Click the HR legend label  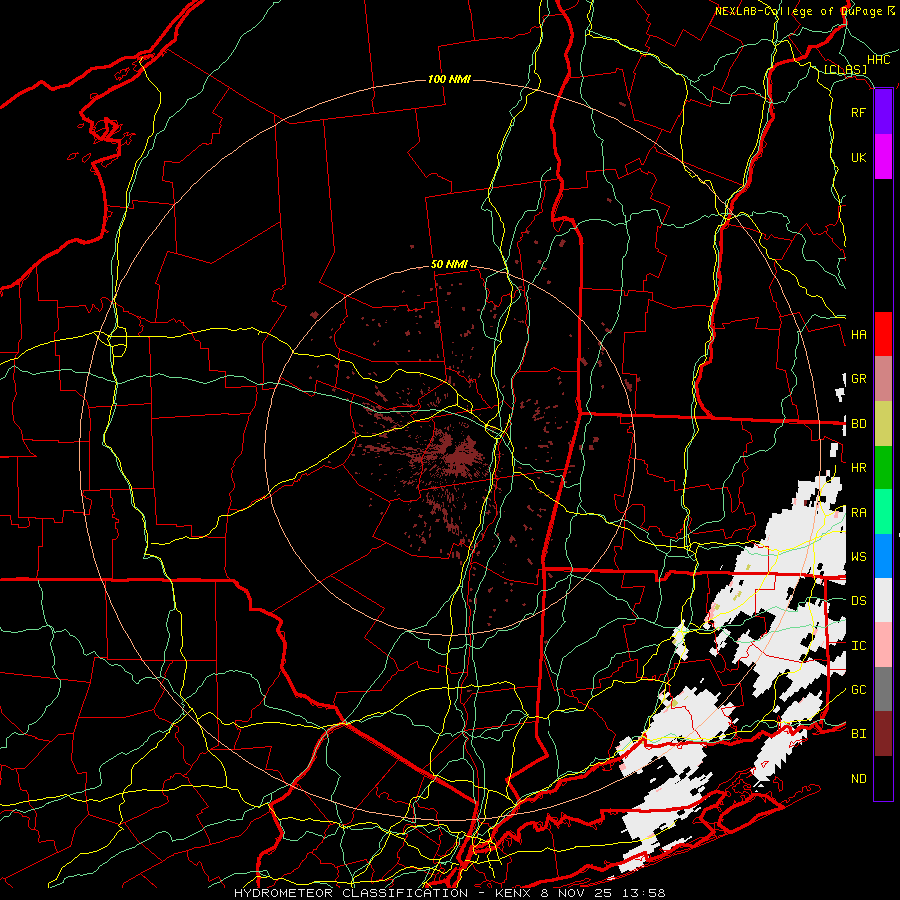click(858, 468)
